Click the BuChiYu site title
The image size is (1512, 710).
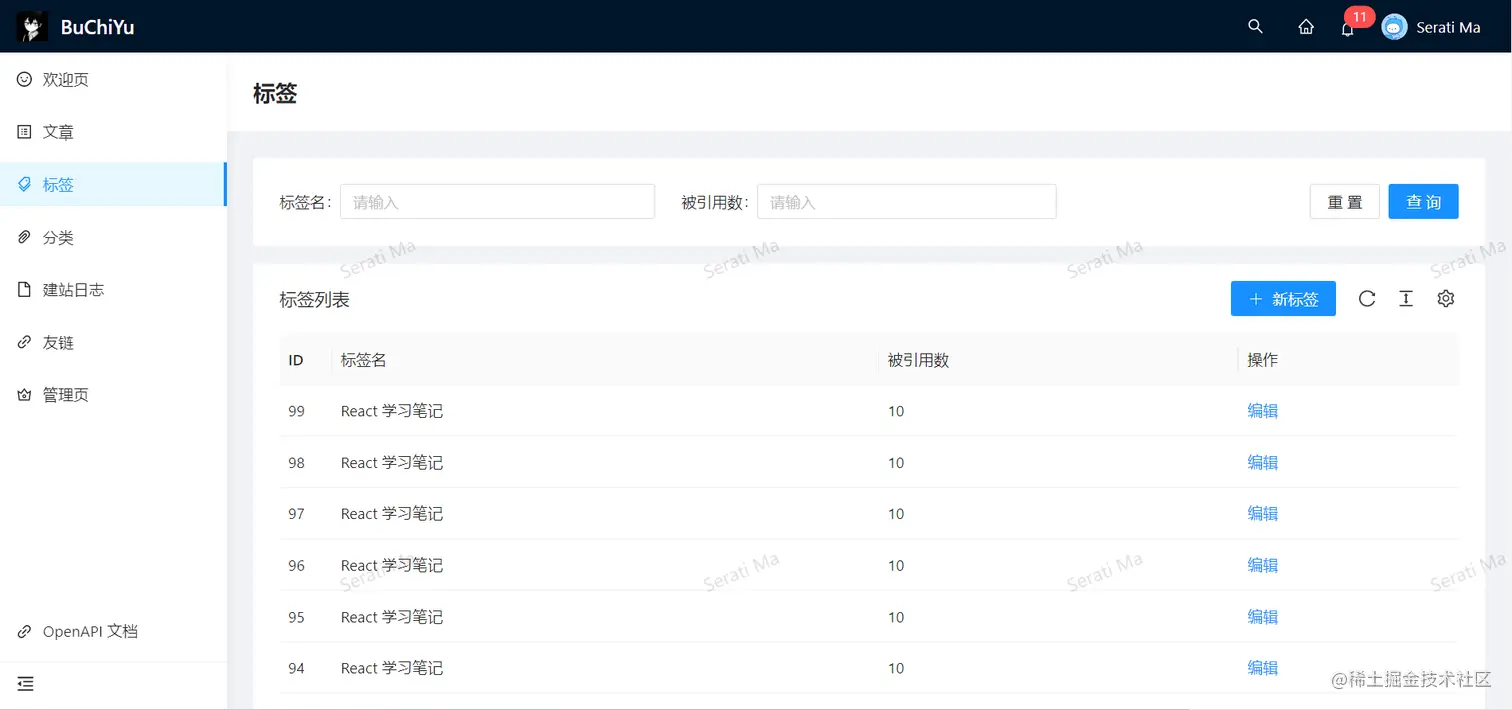point(97,28)
